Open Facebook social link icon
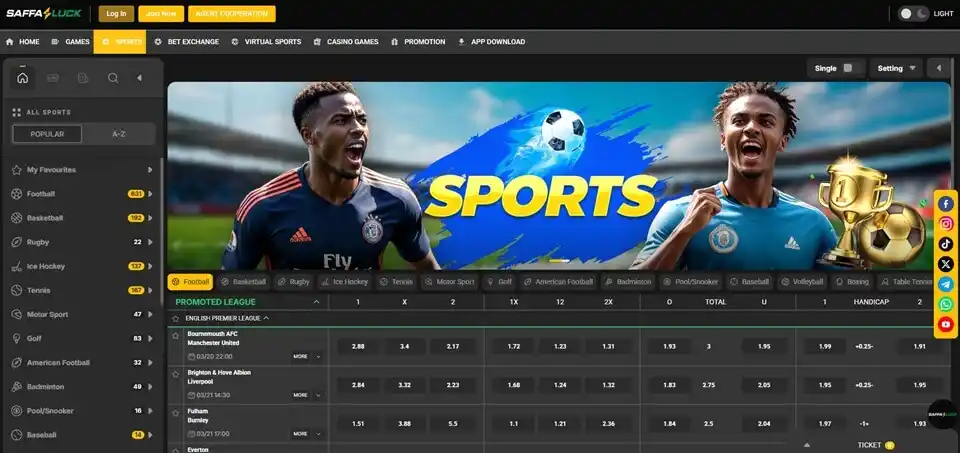Screen dimensions: 960x453 click(x=946, y=204)
